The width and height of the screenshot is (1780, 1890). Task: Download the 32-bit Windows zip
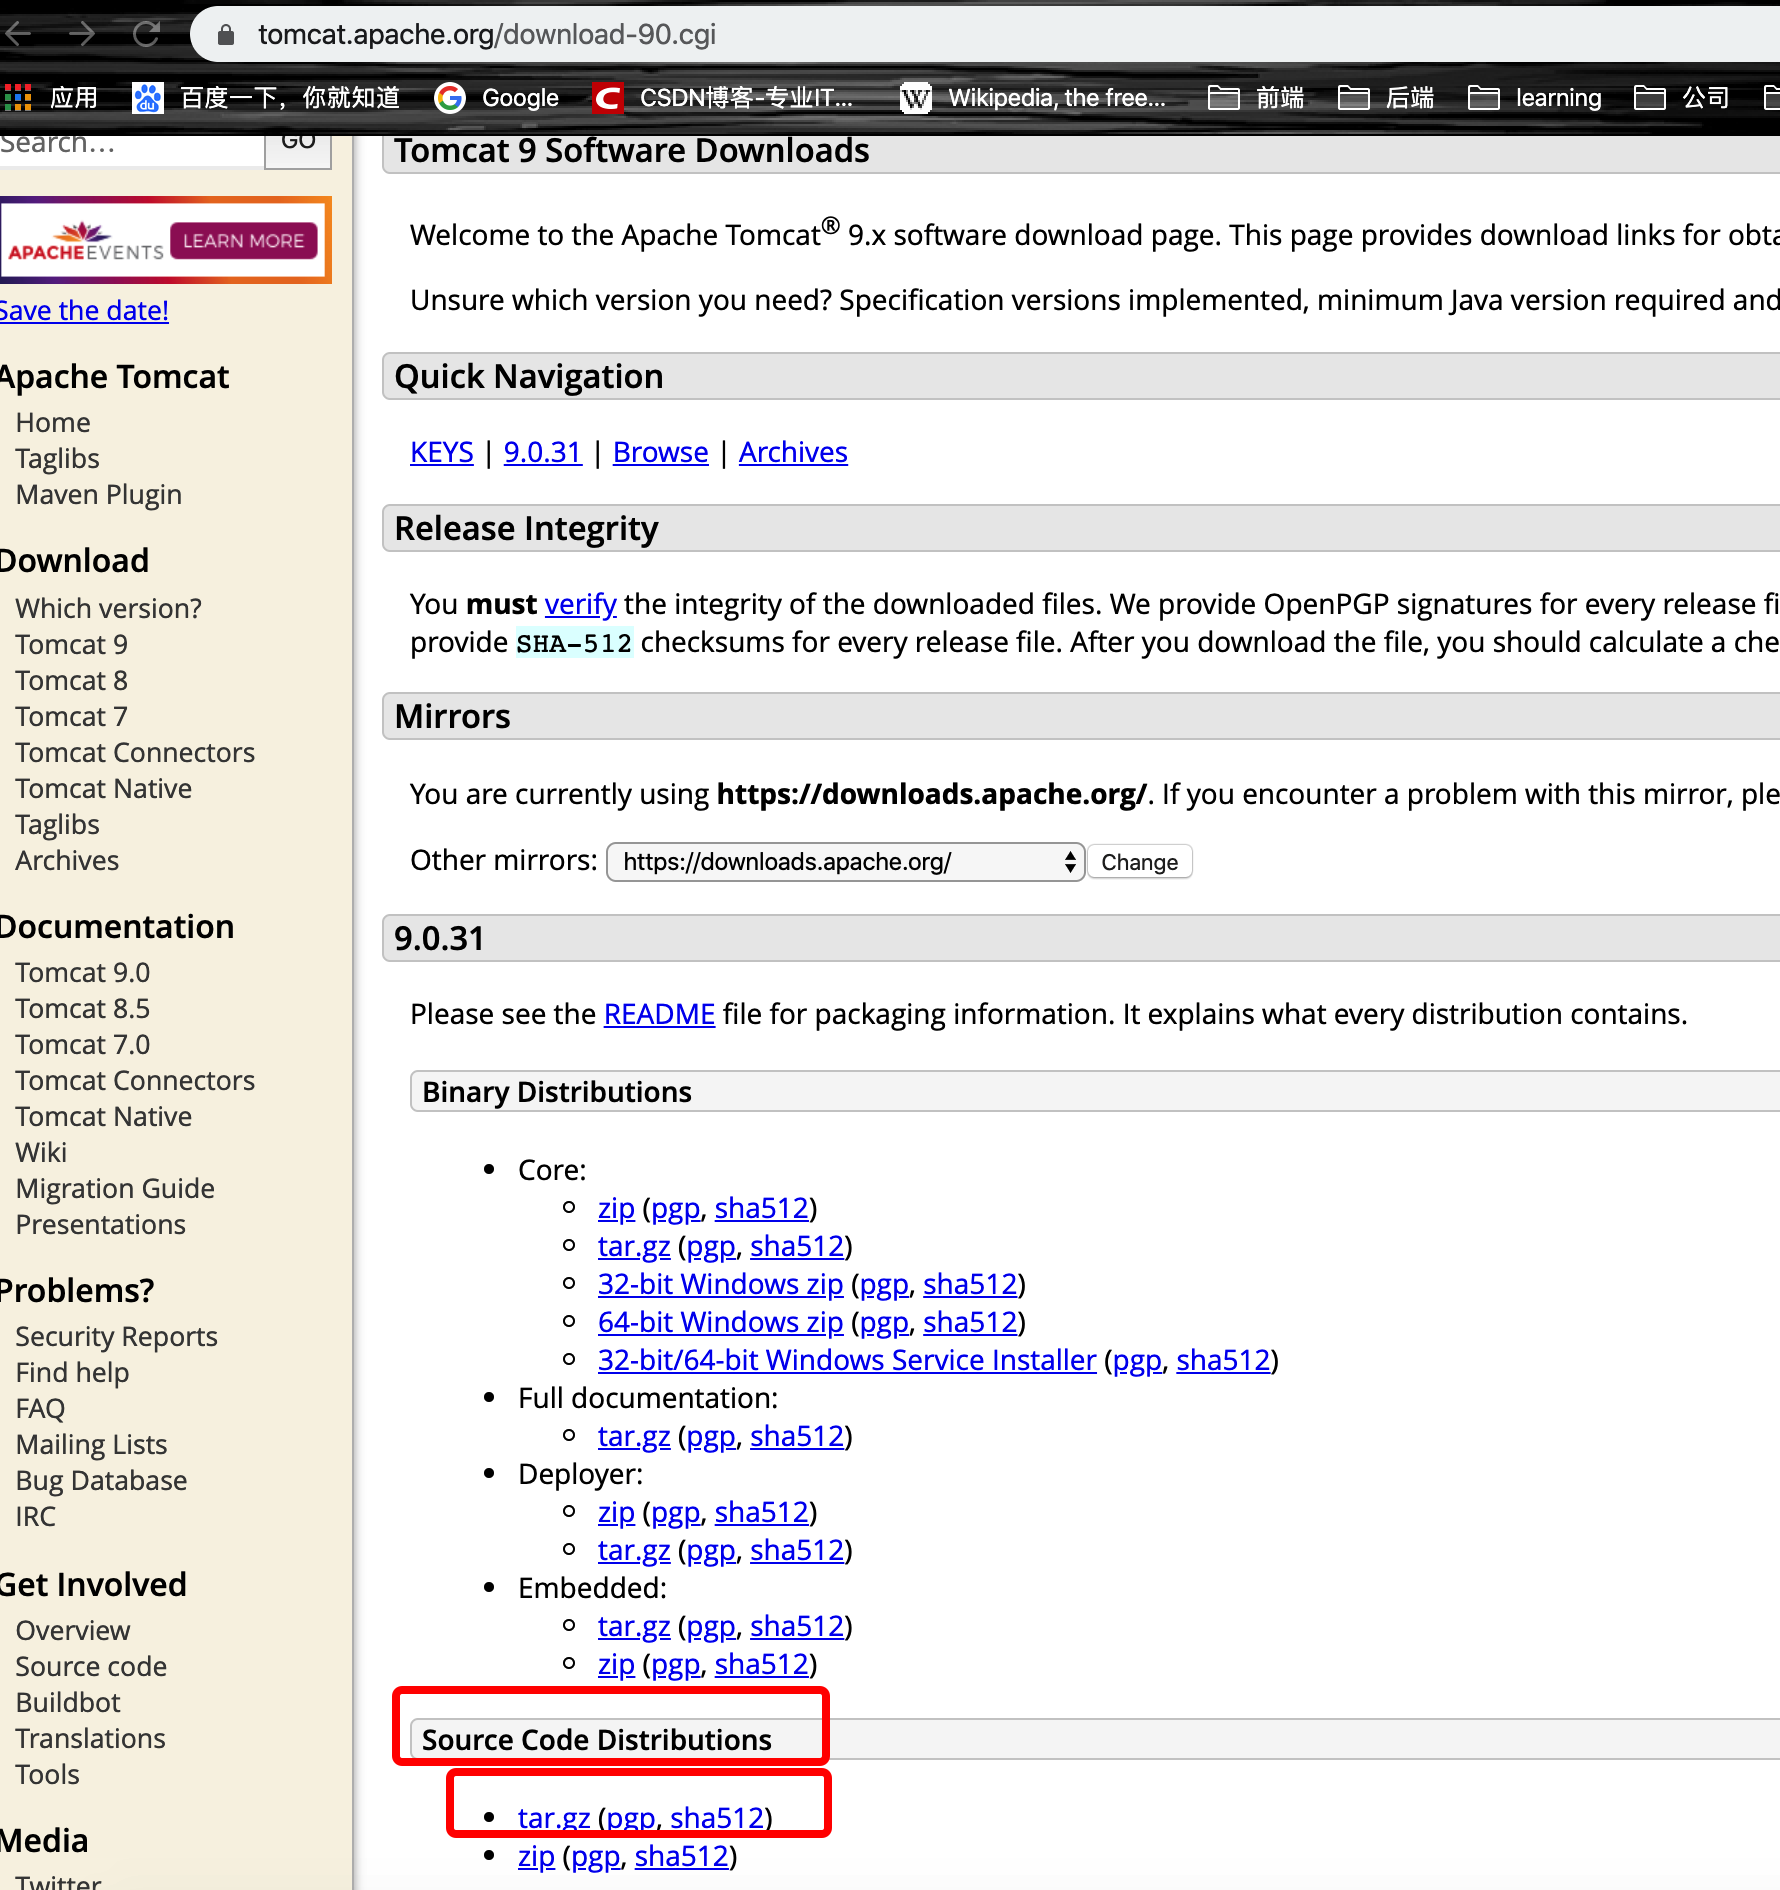[x=720, y=1284]
